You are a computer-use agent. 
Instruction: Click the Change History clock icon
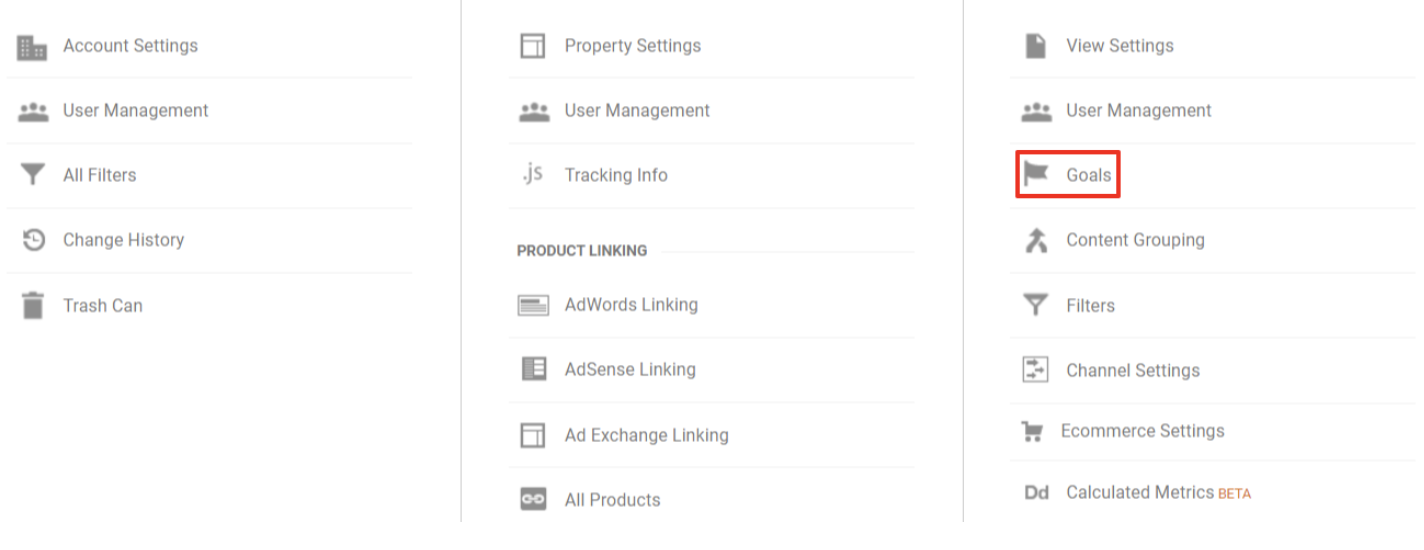(x=34, y=240)
